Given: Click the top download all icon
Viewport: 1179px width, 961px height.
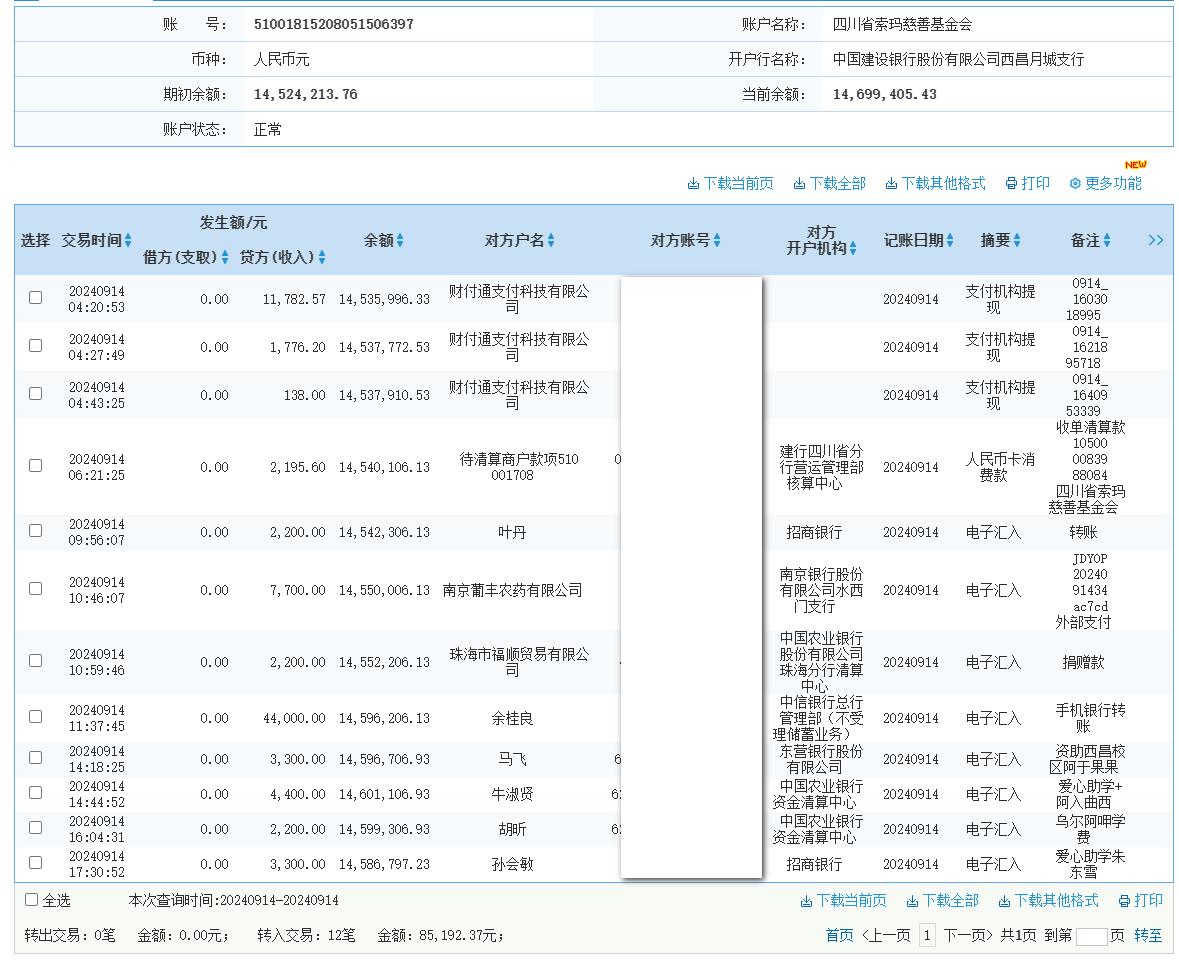Looking at the screenshot, I should click(x=799, y=184).
